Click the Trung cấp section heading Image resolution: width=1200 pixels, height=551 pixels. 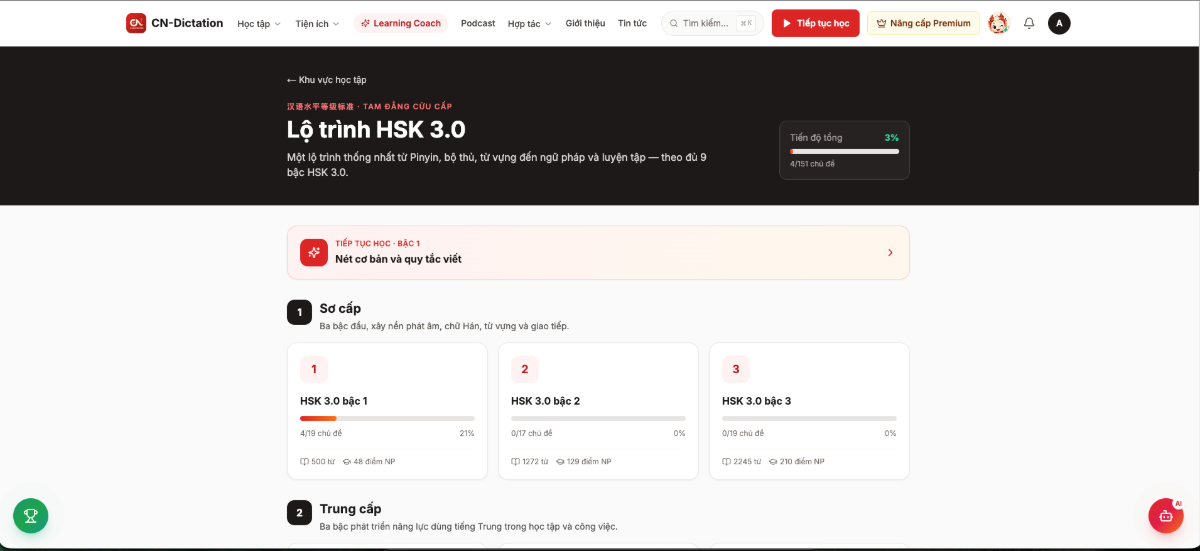[350, 509]
